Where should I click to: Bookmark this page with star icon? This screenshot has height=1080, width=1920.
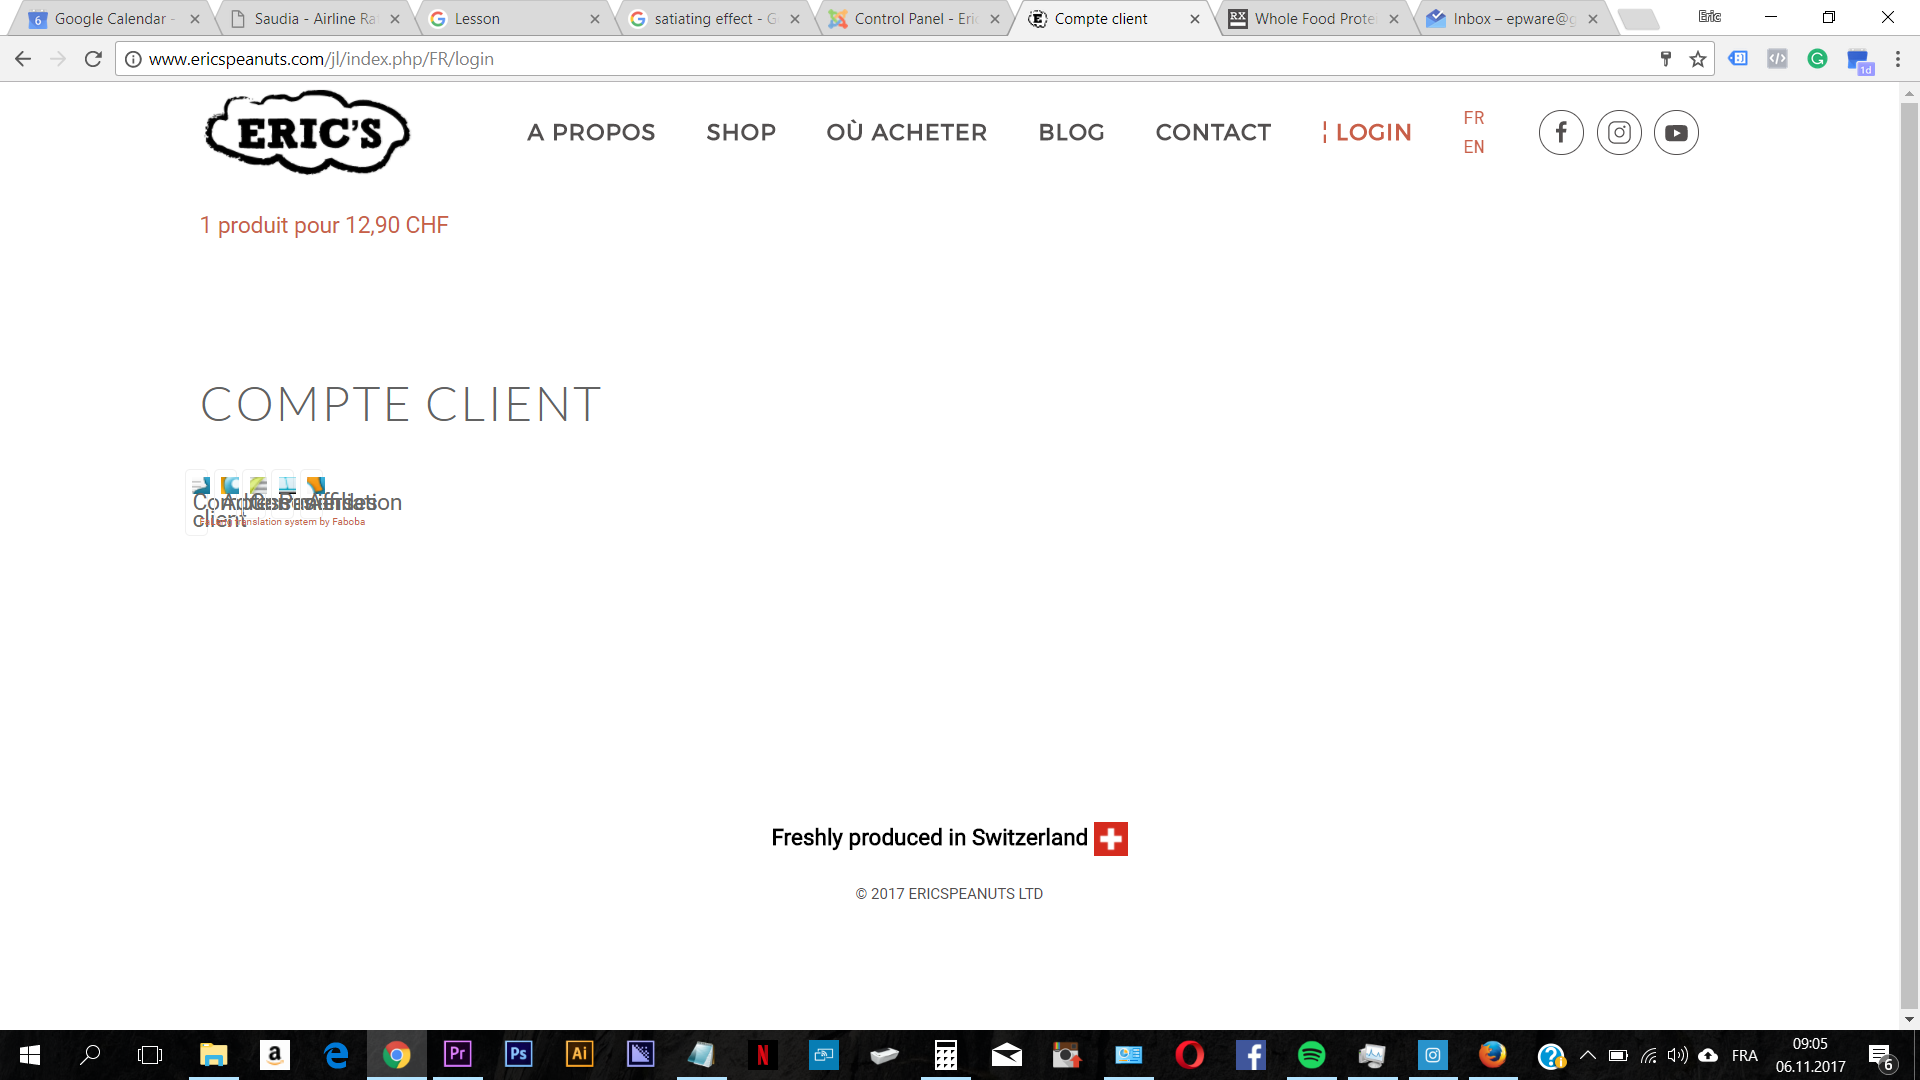1698,59
